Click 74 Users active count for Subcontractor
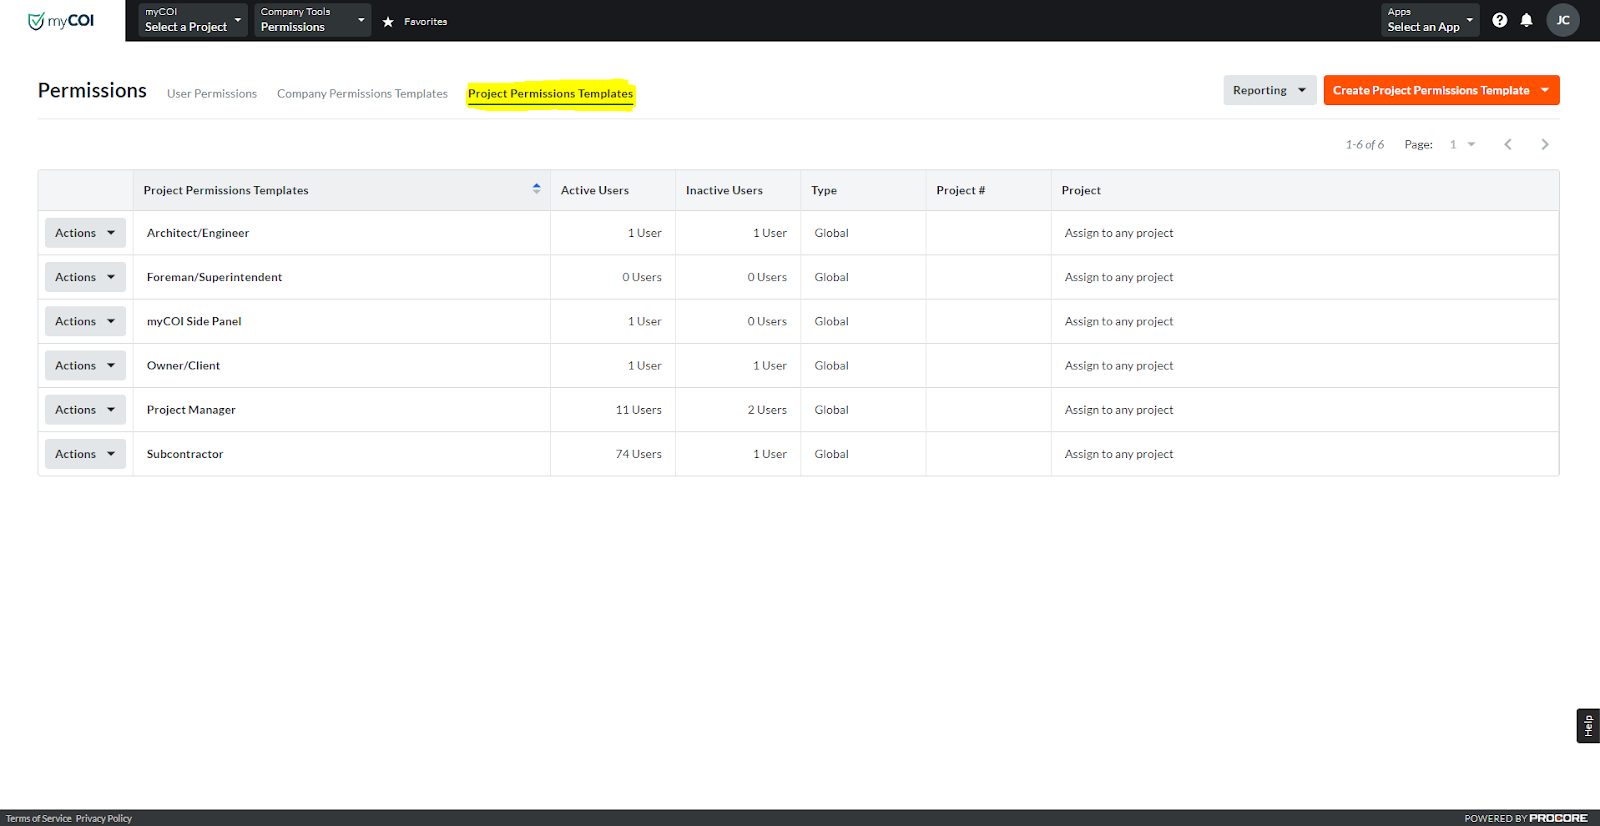1600x826 pixels. 638,454
